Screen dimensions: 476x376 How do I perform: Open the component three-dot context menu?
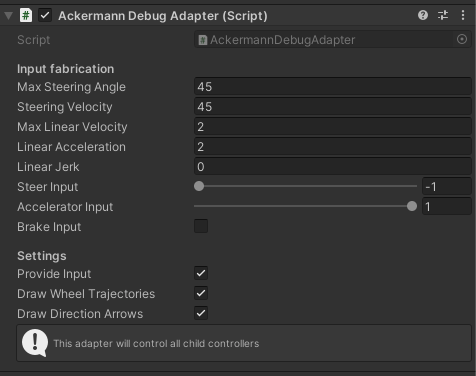pos(463,15)
